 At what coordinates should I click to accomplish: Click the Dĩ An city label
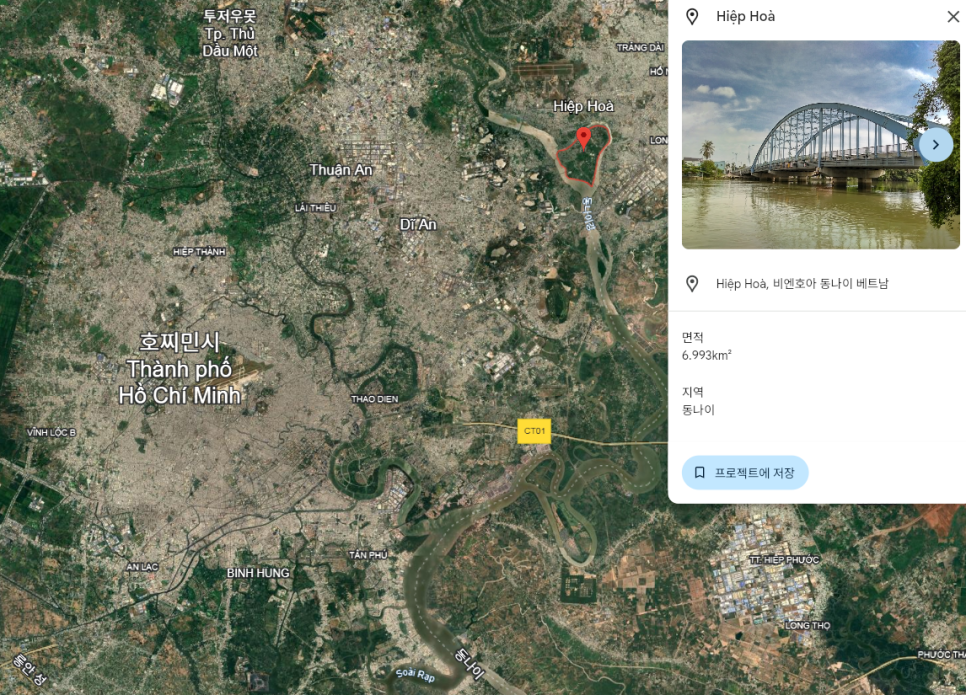click(x=418, y=224)
